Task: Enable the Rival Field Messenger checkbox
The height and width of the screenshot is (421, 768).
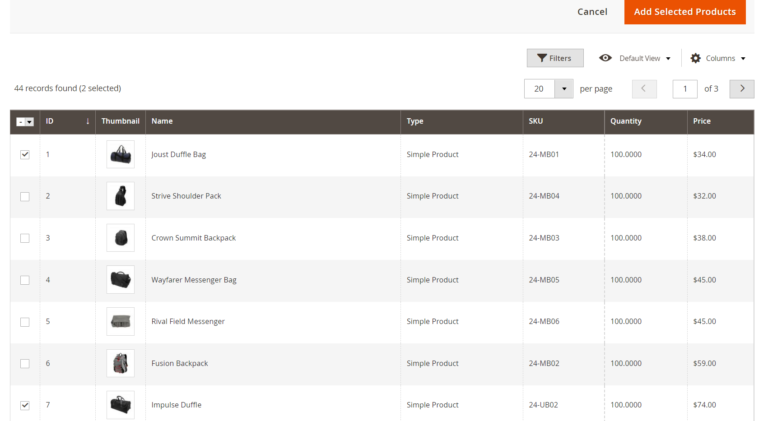Action: click(25, 322)
